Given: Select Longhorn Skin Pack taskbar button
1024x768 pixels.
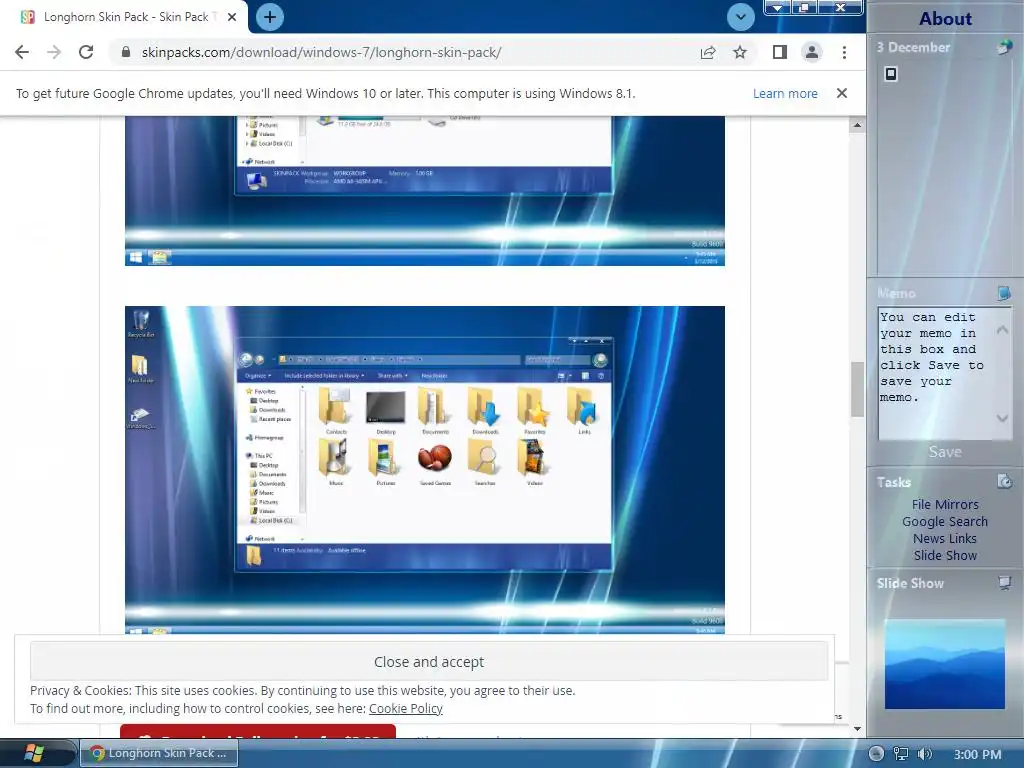Looking at the screenshot, I should 159,753.
